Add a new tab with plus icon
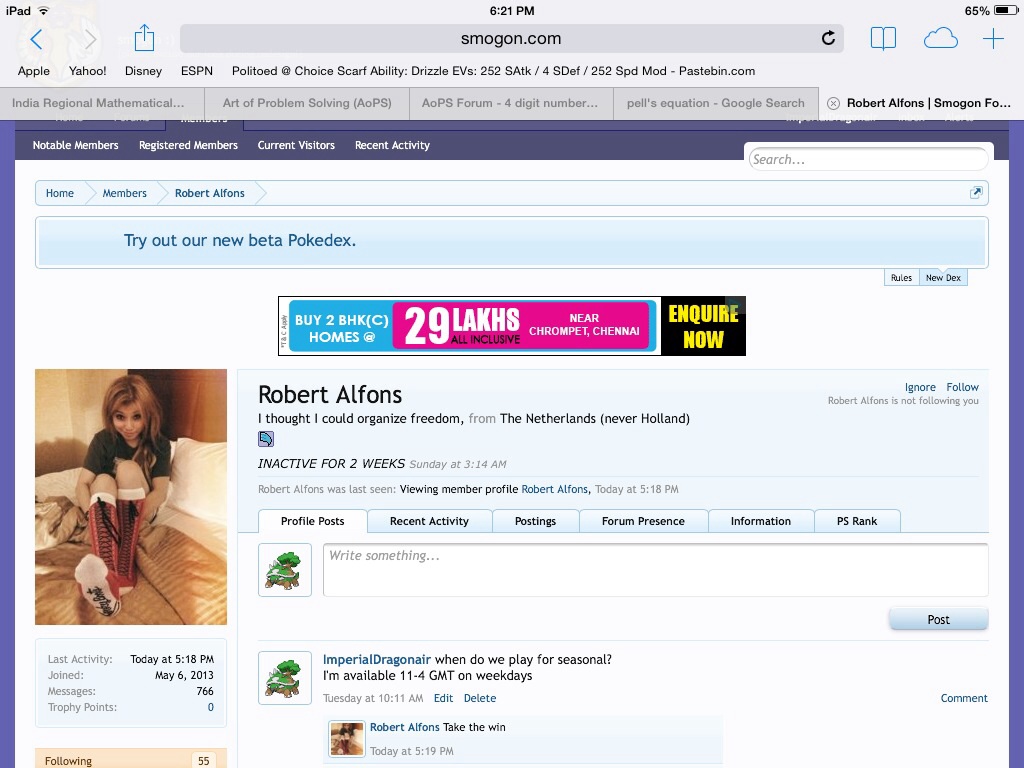1024x768 pixels. click(993, 39)
